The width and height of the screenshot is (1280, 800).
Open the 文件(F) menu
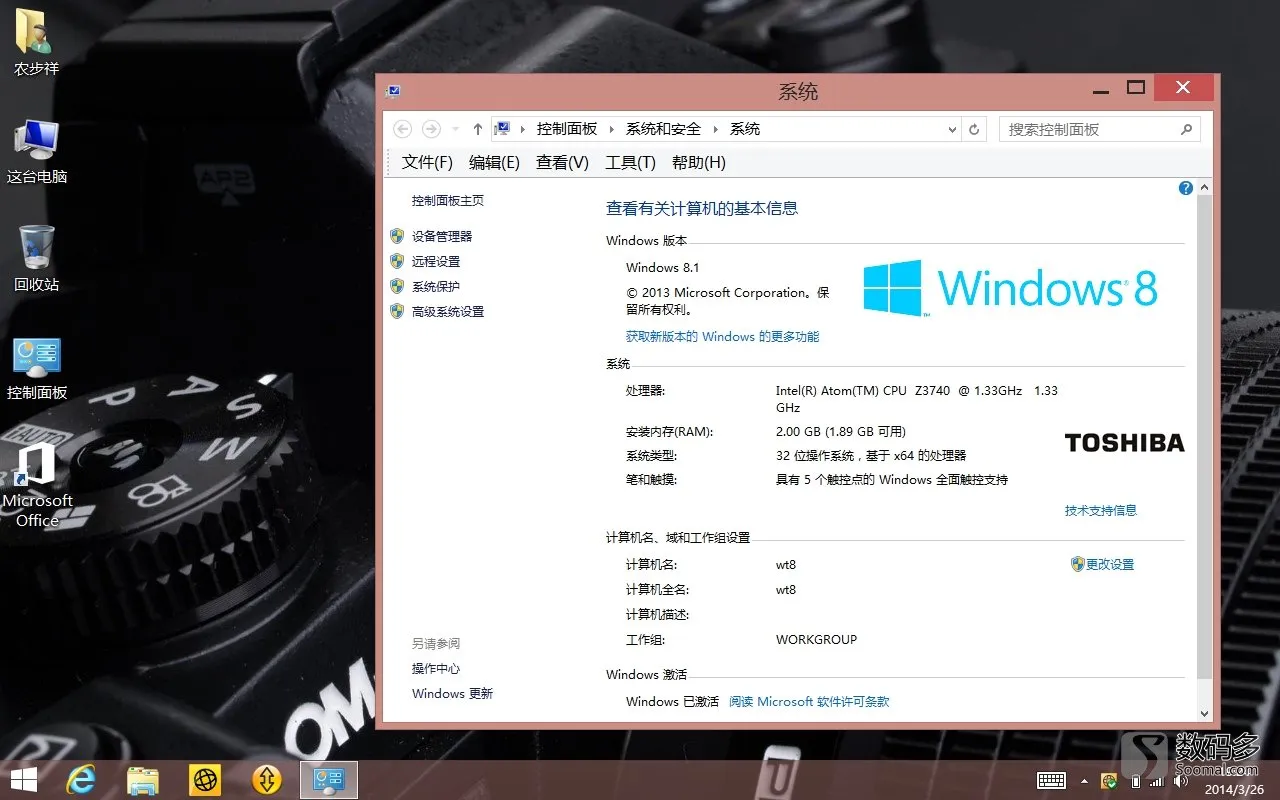click(x=427, y=162)
